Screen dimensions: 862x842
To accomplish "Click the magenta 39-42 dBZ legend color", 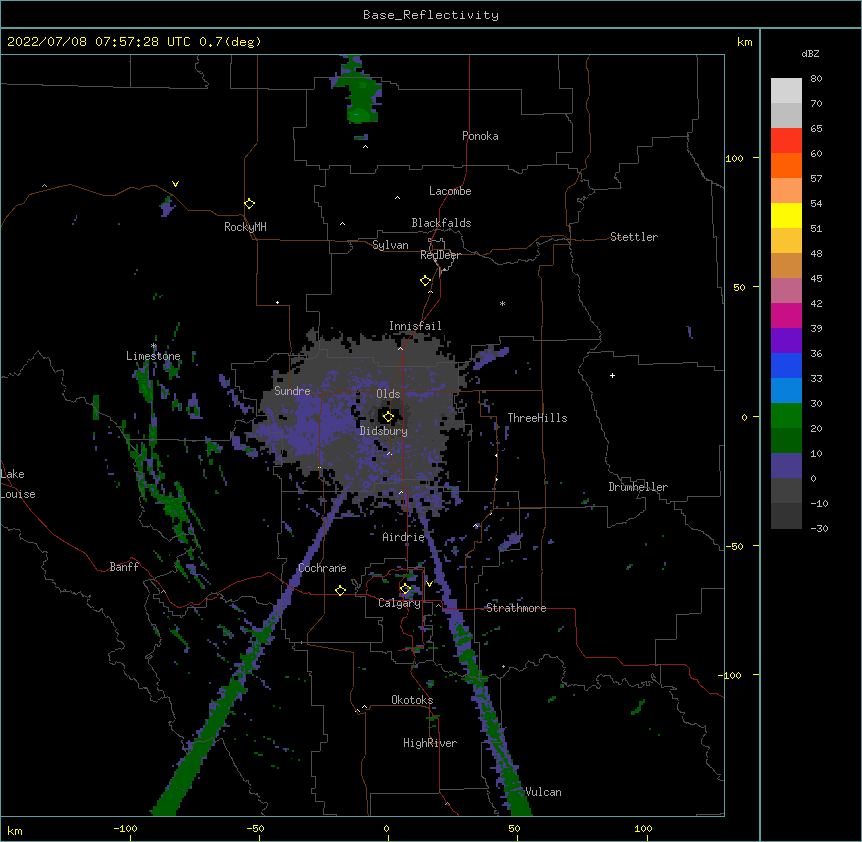I will [786, 315].
